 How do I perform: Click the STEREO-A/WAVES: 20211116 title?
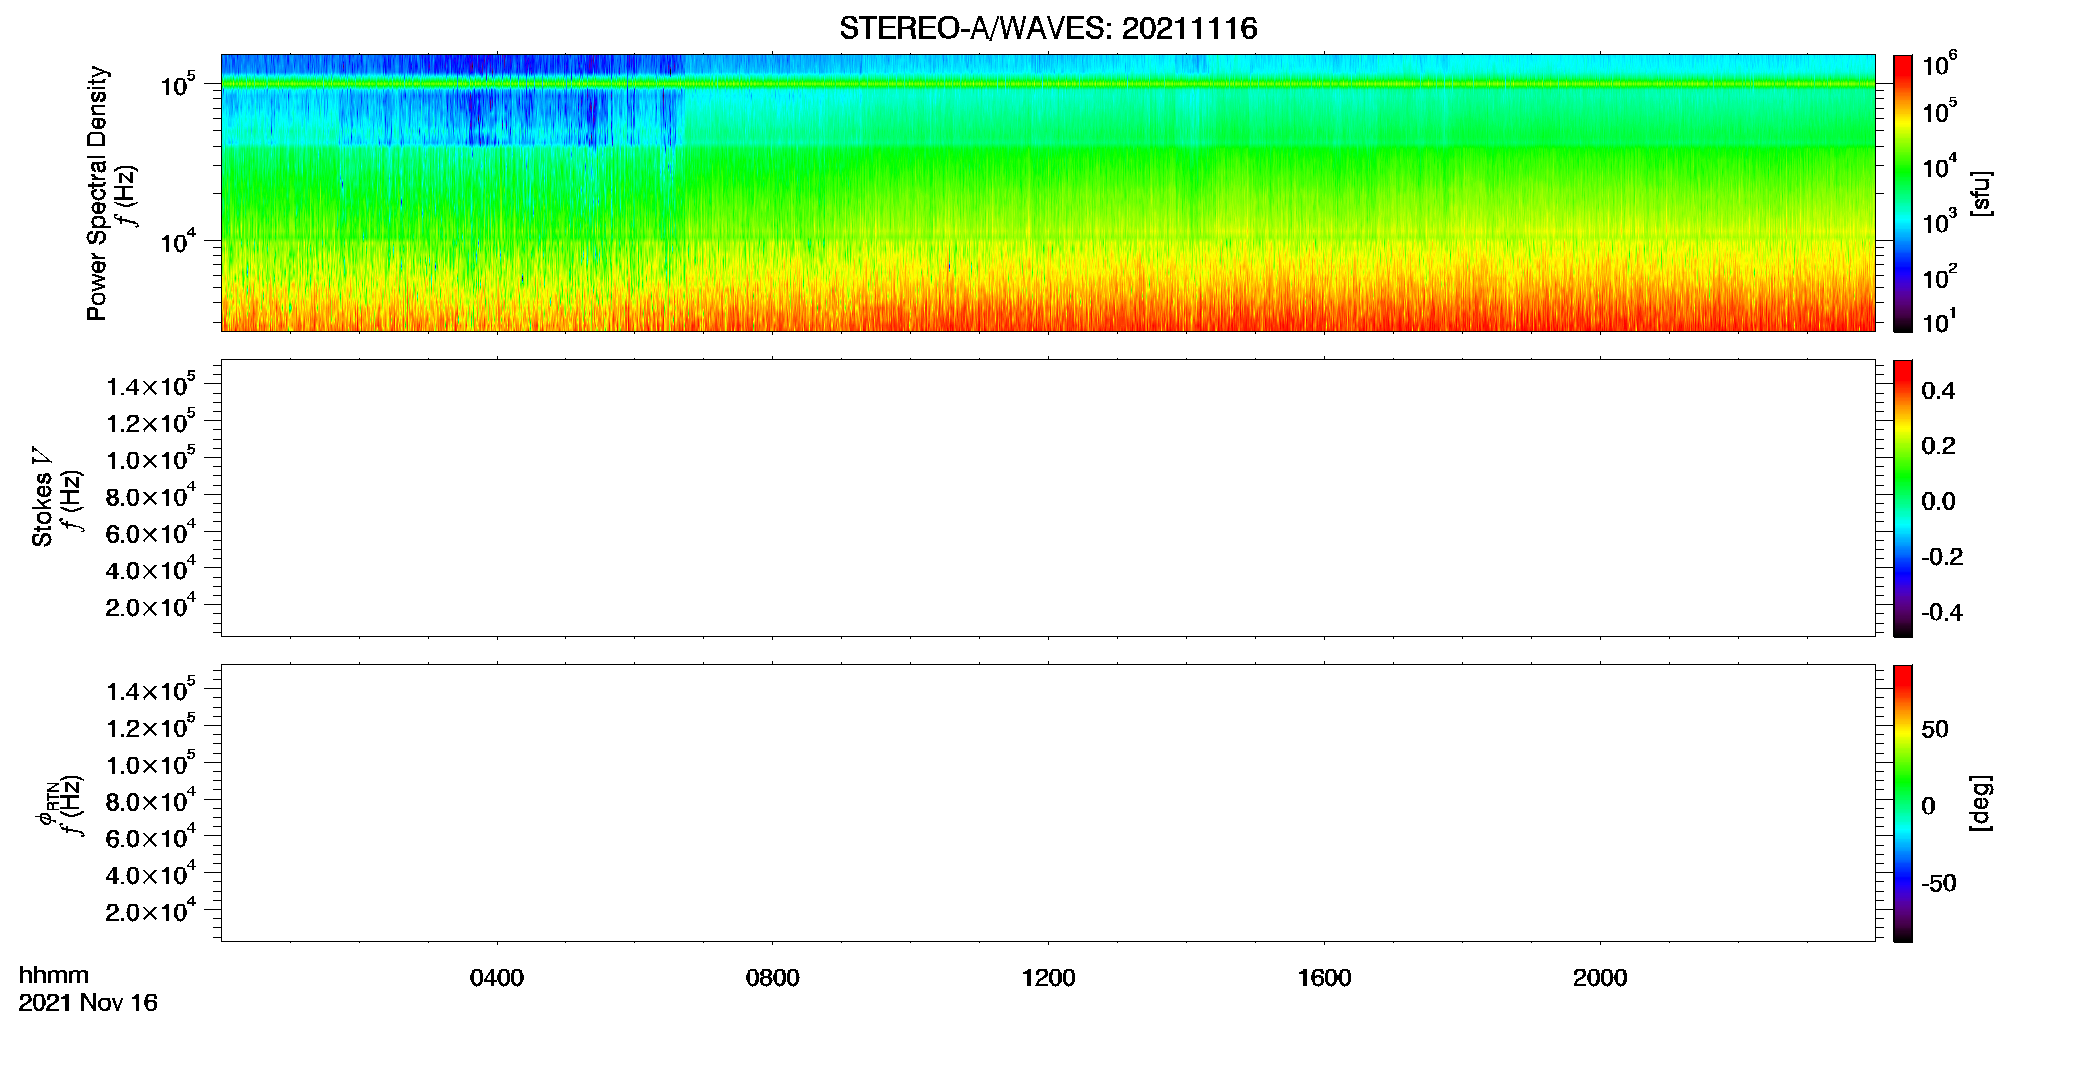pyautogui.click(x=1048, y=28)
